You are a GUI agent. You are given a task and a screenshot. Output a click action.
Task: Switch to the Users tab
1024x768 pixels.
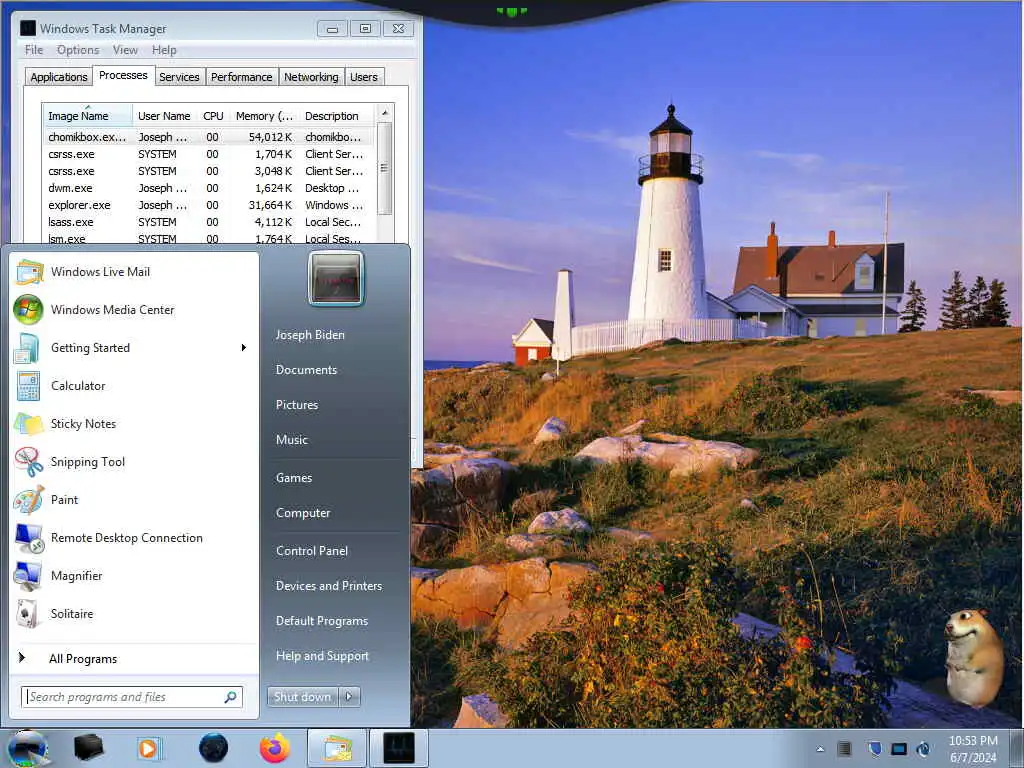click(x=364, y=77)
